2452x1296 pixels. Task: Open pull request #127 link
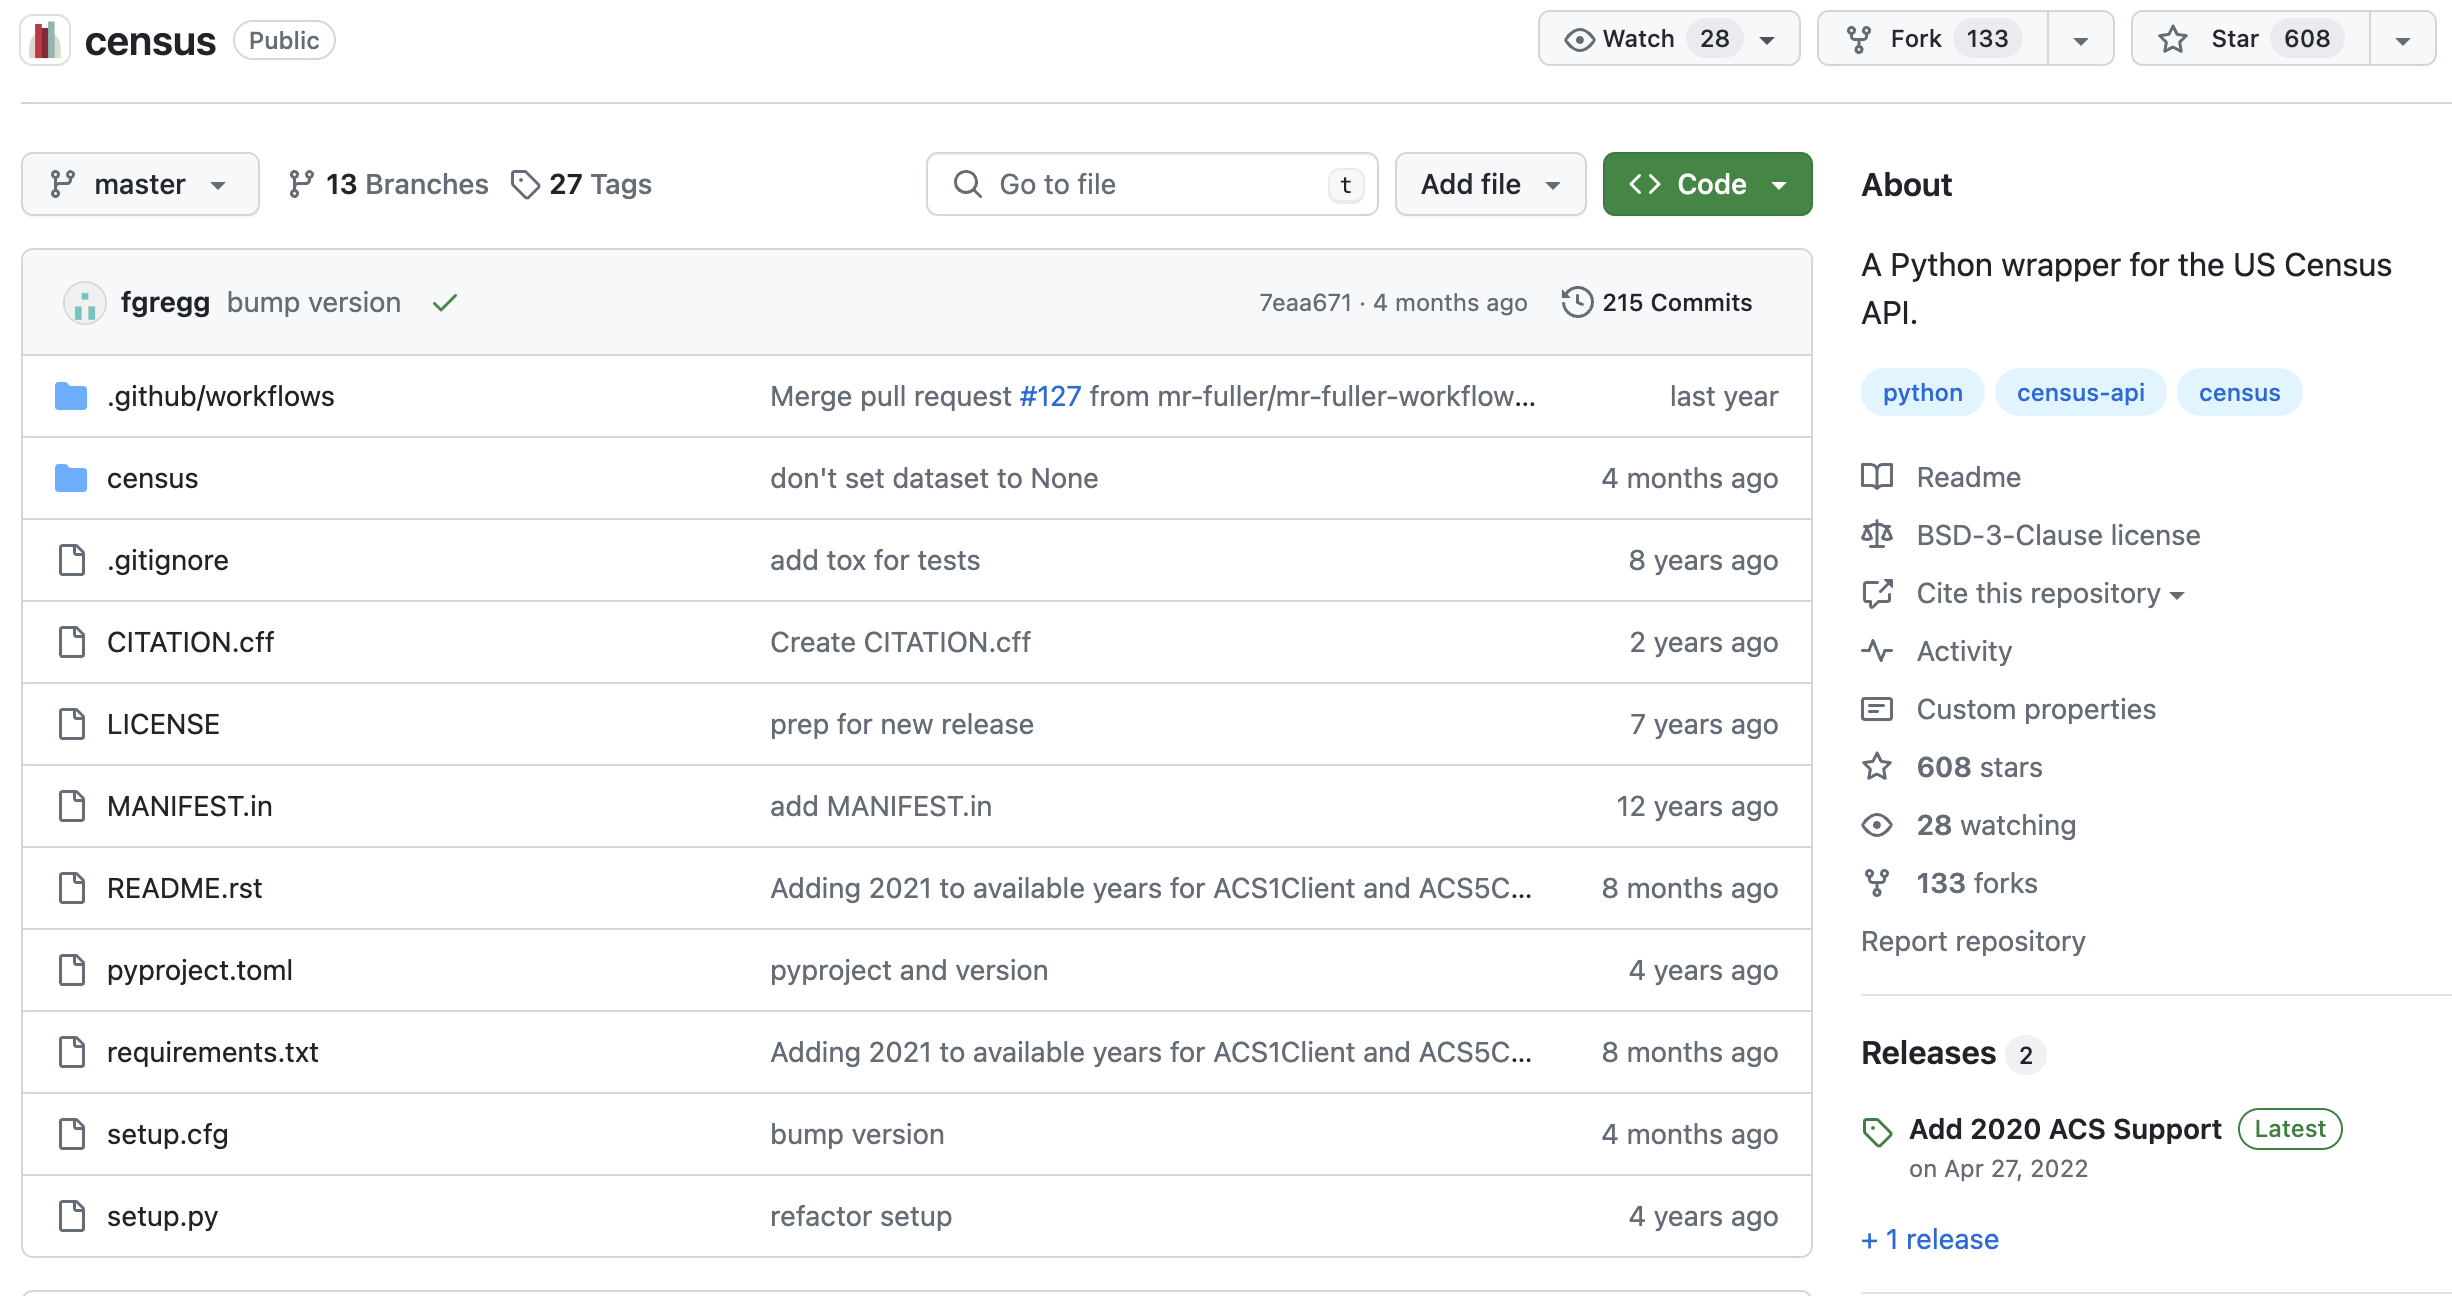pyautogui.click(x=1050, y=396)
